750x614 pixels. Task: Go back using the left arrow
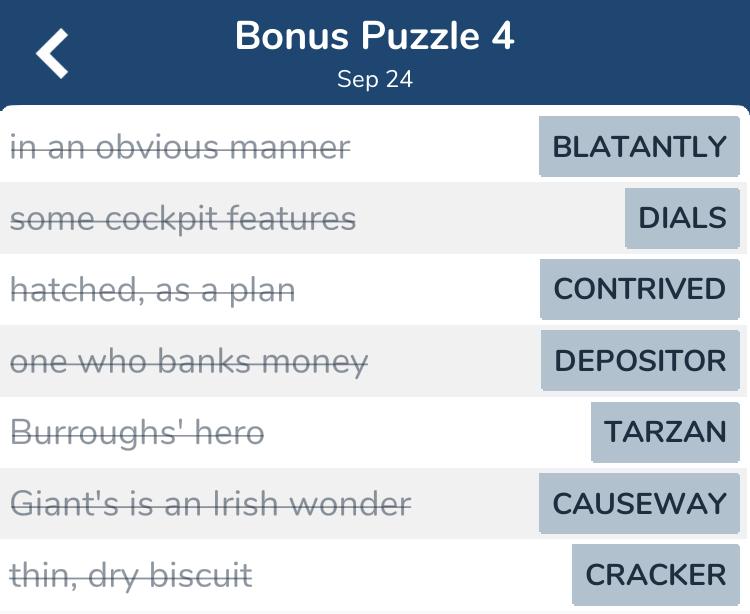pos(53,53)
